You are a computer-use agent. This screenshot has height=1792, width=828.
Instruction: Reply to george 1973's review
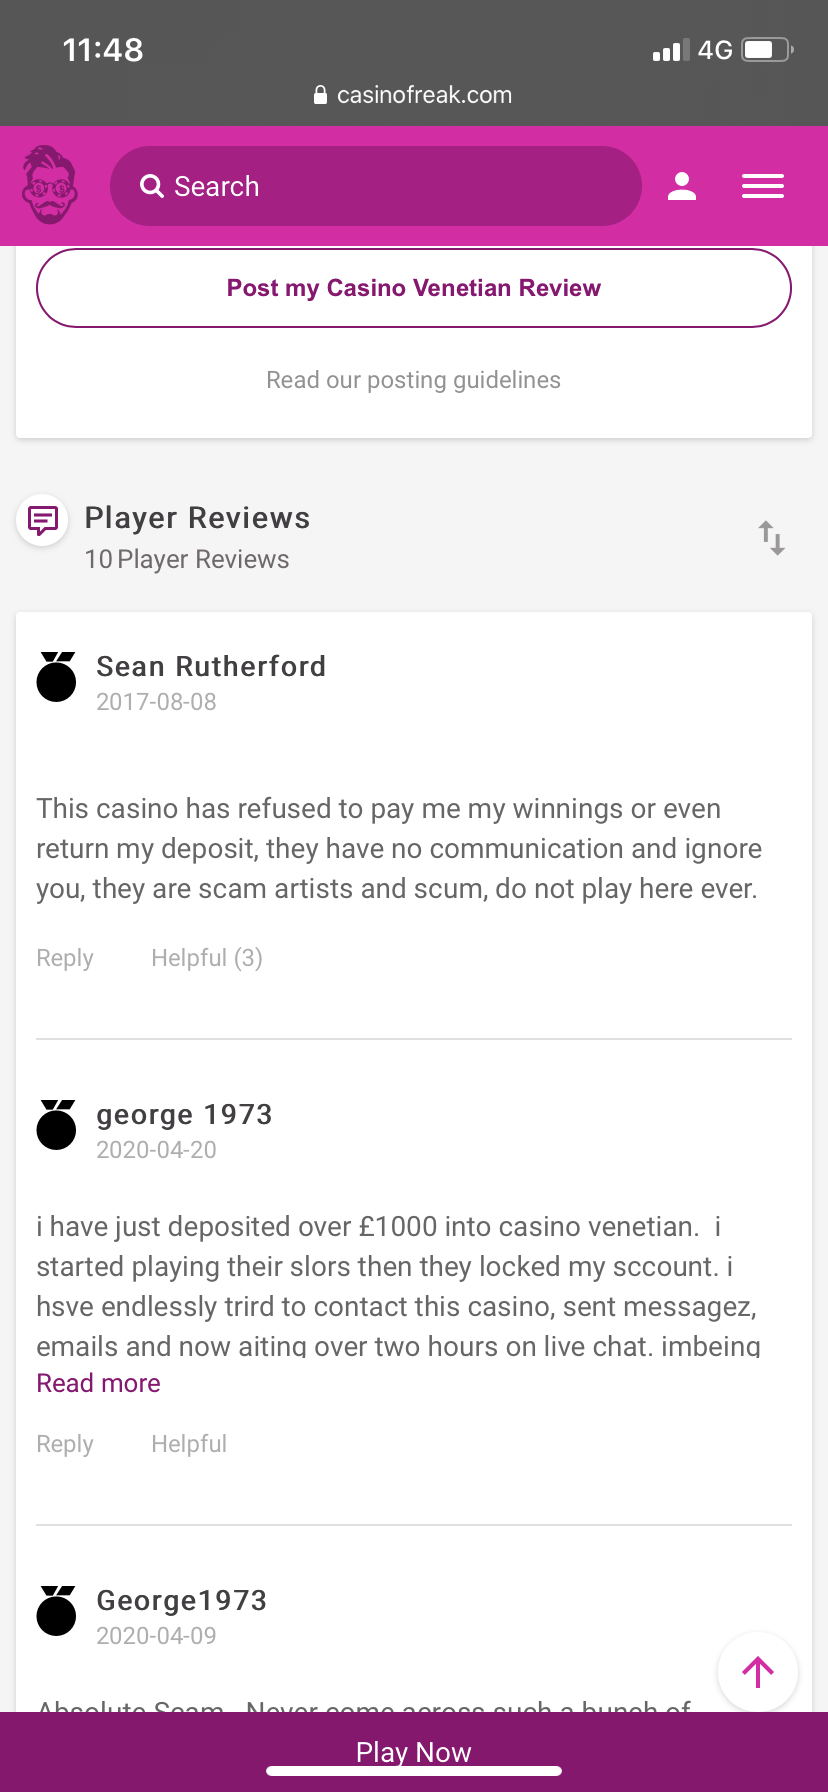[65, 1444]
